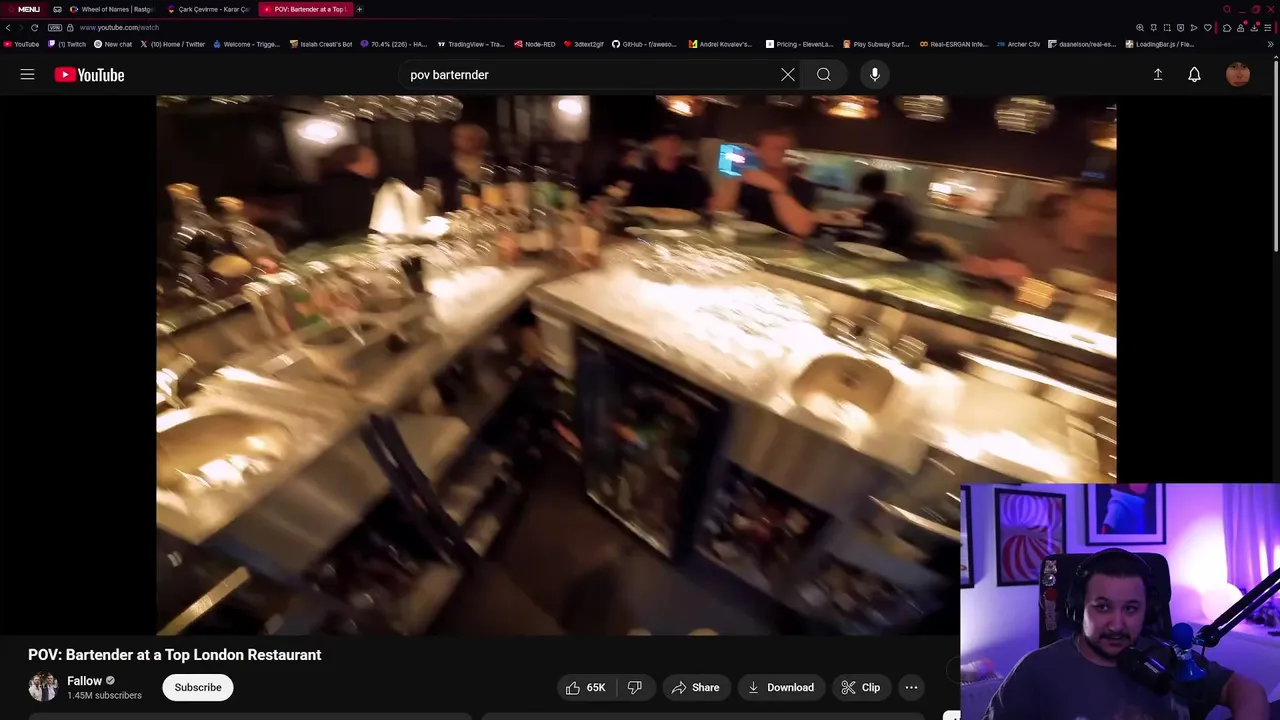
Task: Open the zoom magnifier in address bar
Action: 1140,28
